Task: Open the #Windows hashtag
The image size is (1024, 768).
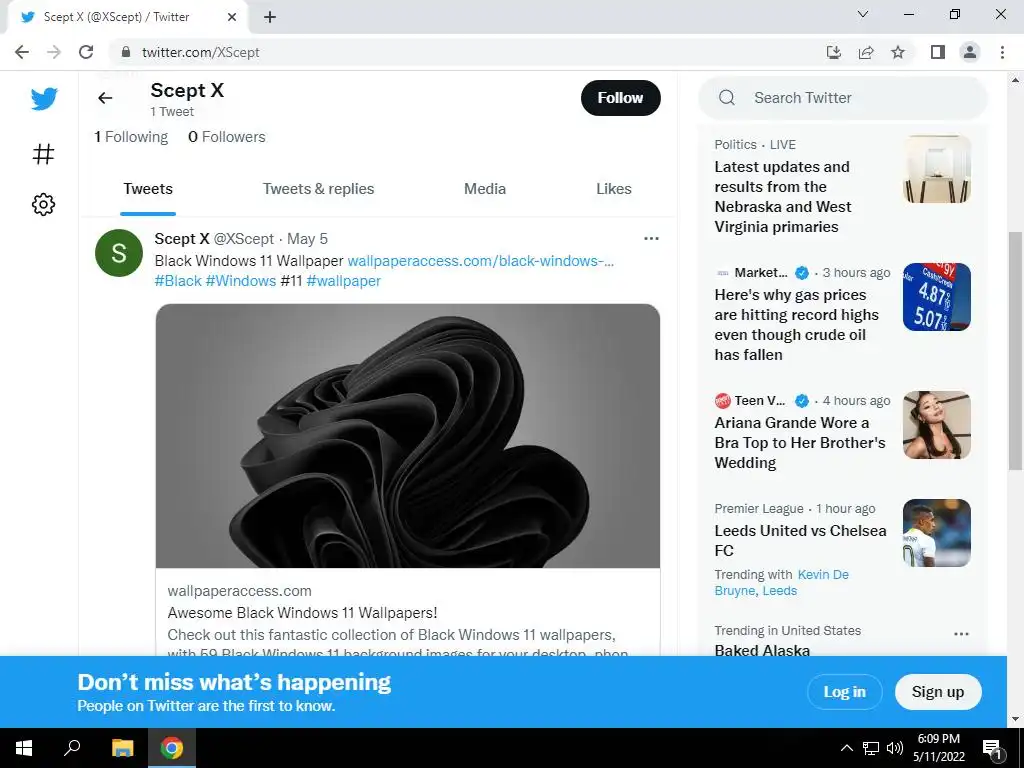Action: tap(241, 281)
